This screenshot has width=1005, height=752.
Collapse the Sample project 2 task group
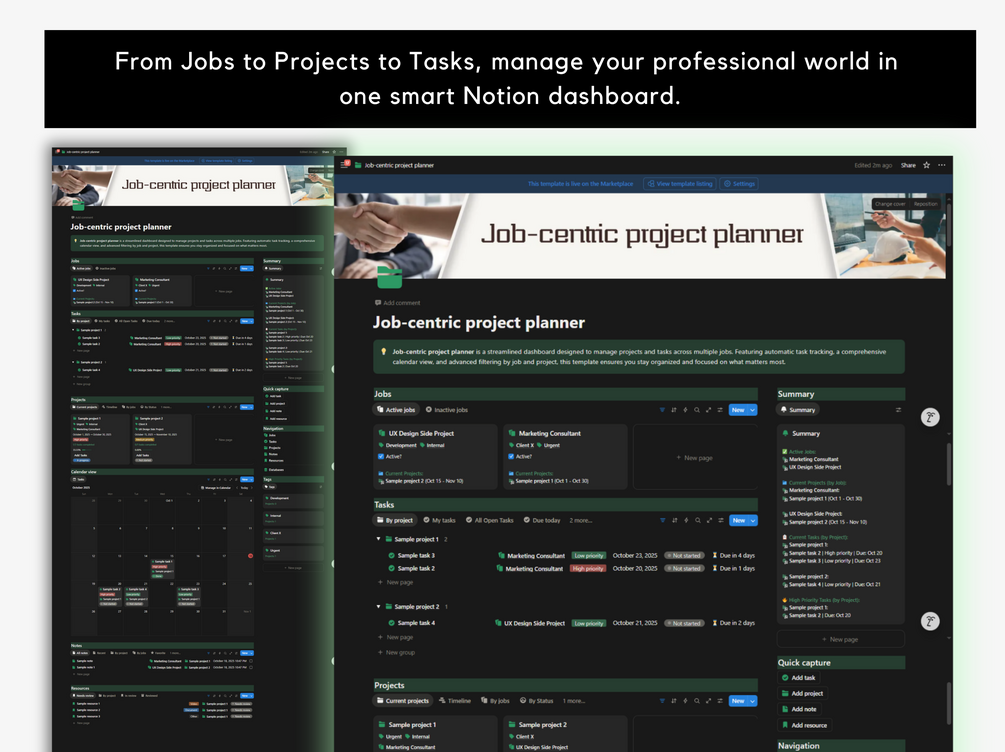[x=379, y=606]
